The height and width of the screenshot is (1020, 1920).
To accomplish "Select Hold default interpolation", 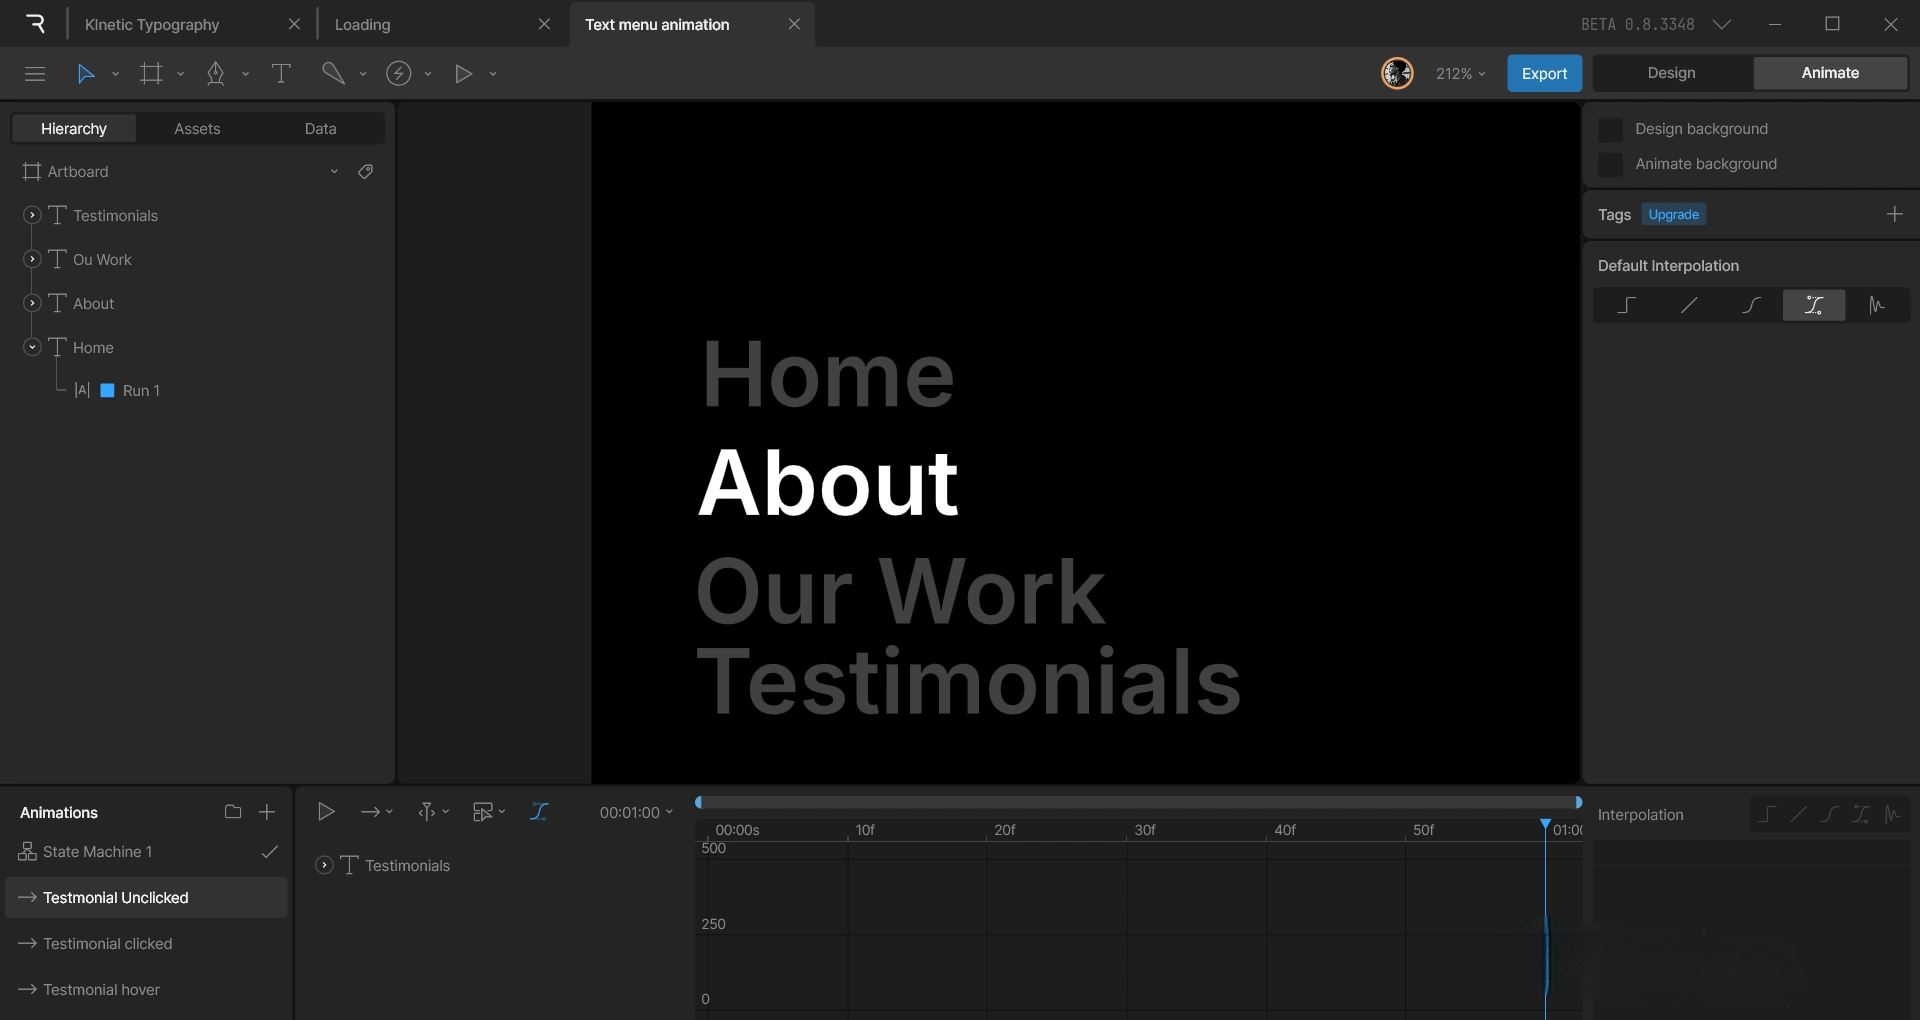I will click(1627, 305).
